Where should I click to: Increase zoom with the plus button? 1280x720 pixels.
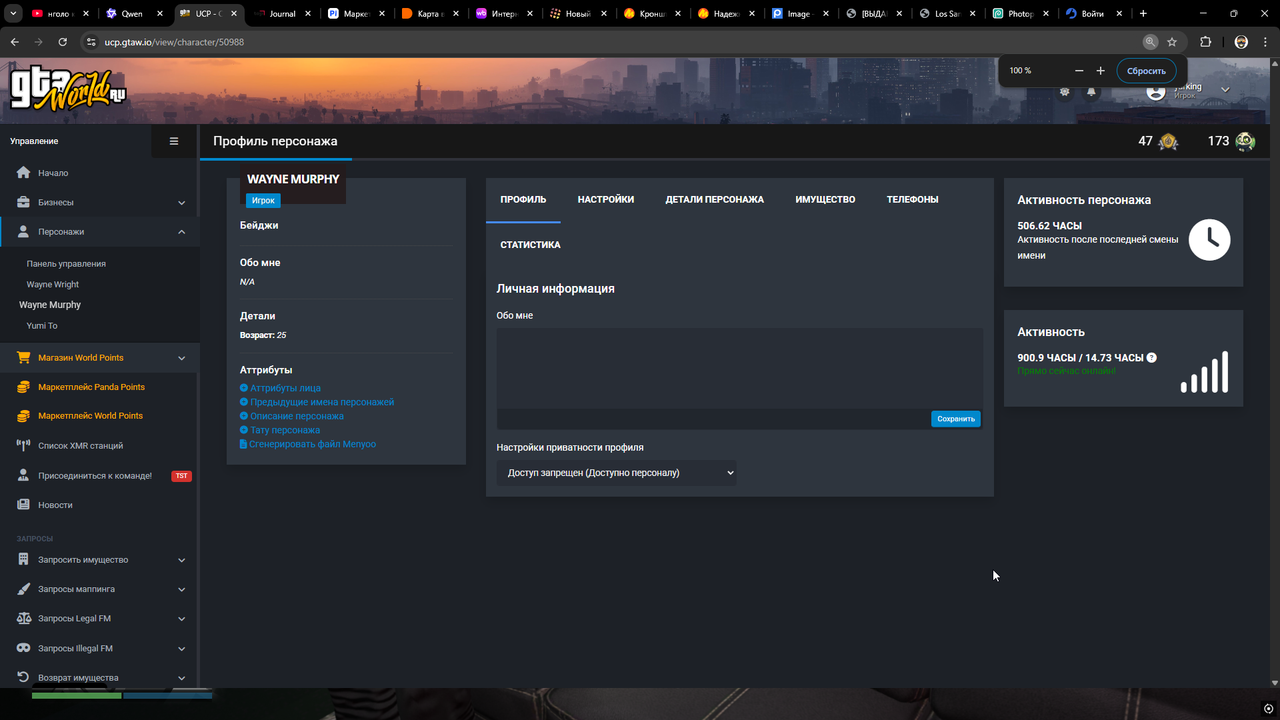click(1101, 71)
